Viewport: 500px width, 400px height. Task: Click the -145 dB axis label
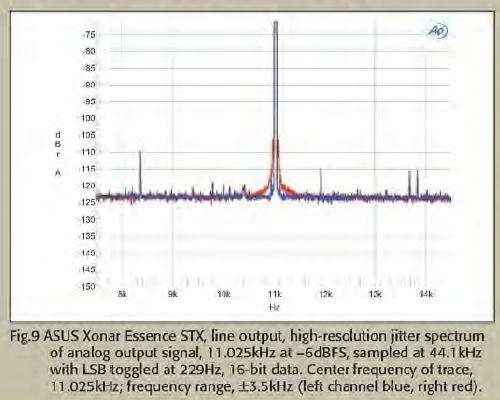[x=87, y=270]
